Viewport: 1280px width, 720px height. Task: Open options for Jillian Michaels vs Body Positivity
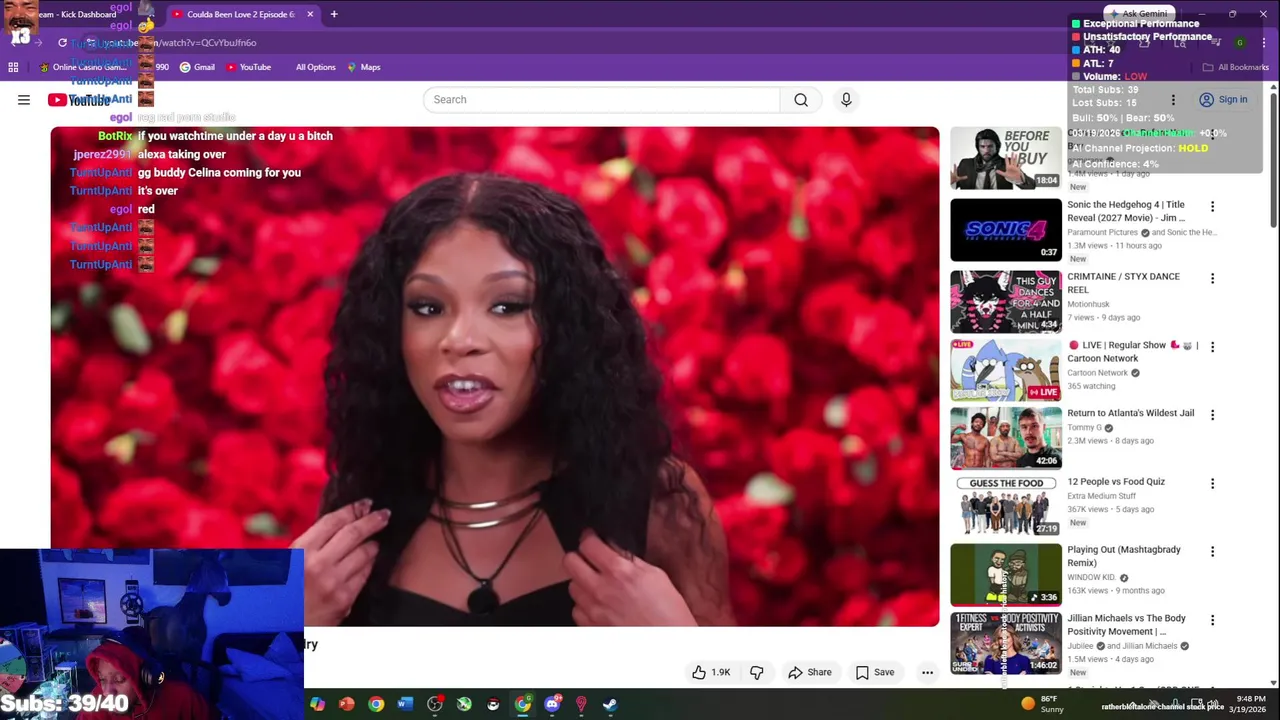1212,621
